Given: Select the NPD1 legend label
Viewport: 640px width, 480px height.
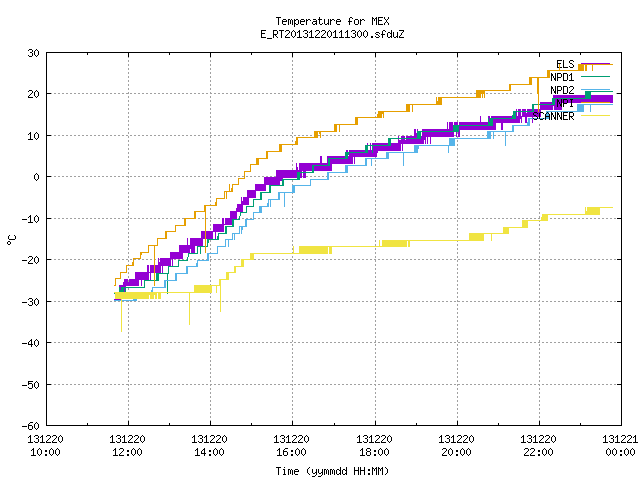Looking at the screenshot, I should click(562, 77).
